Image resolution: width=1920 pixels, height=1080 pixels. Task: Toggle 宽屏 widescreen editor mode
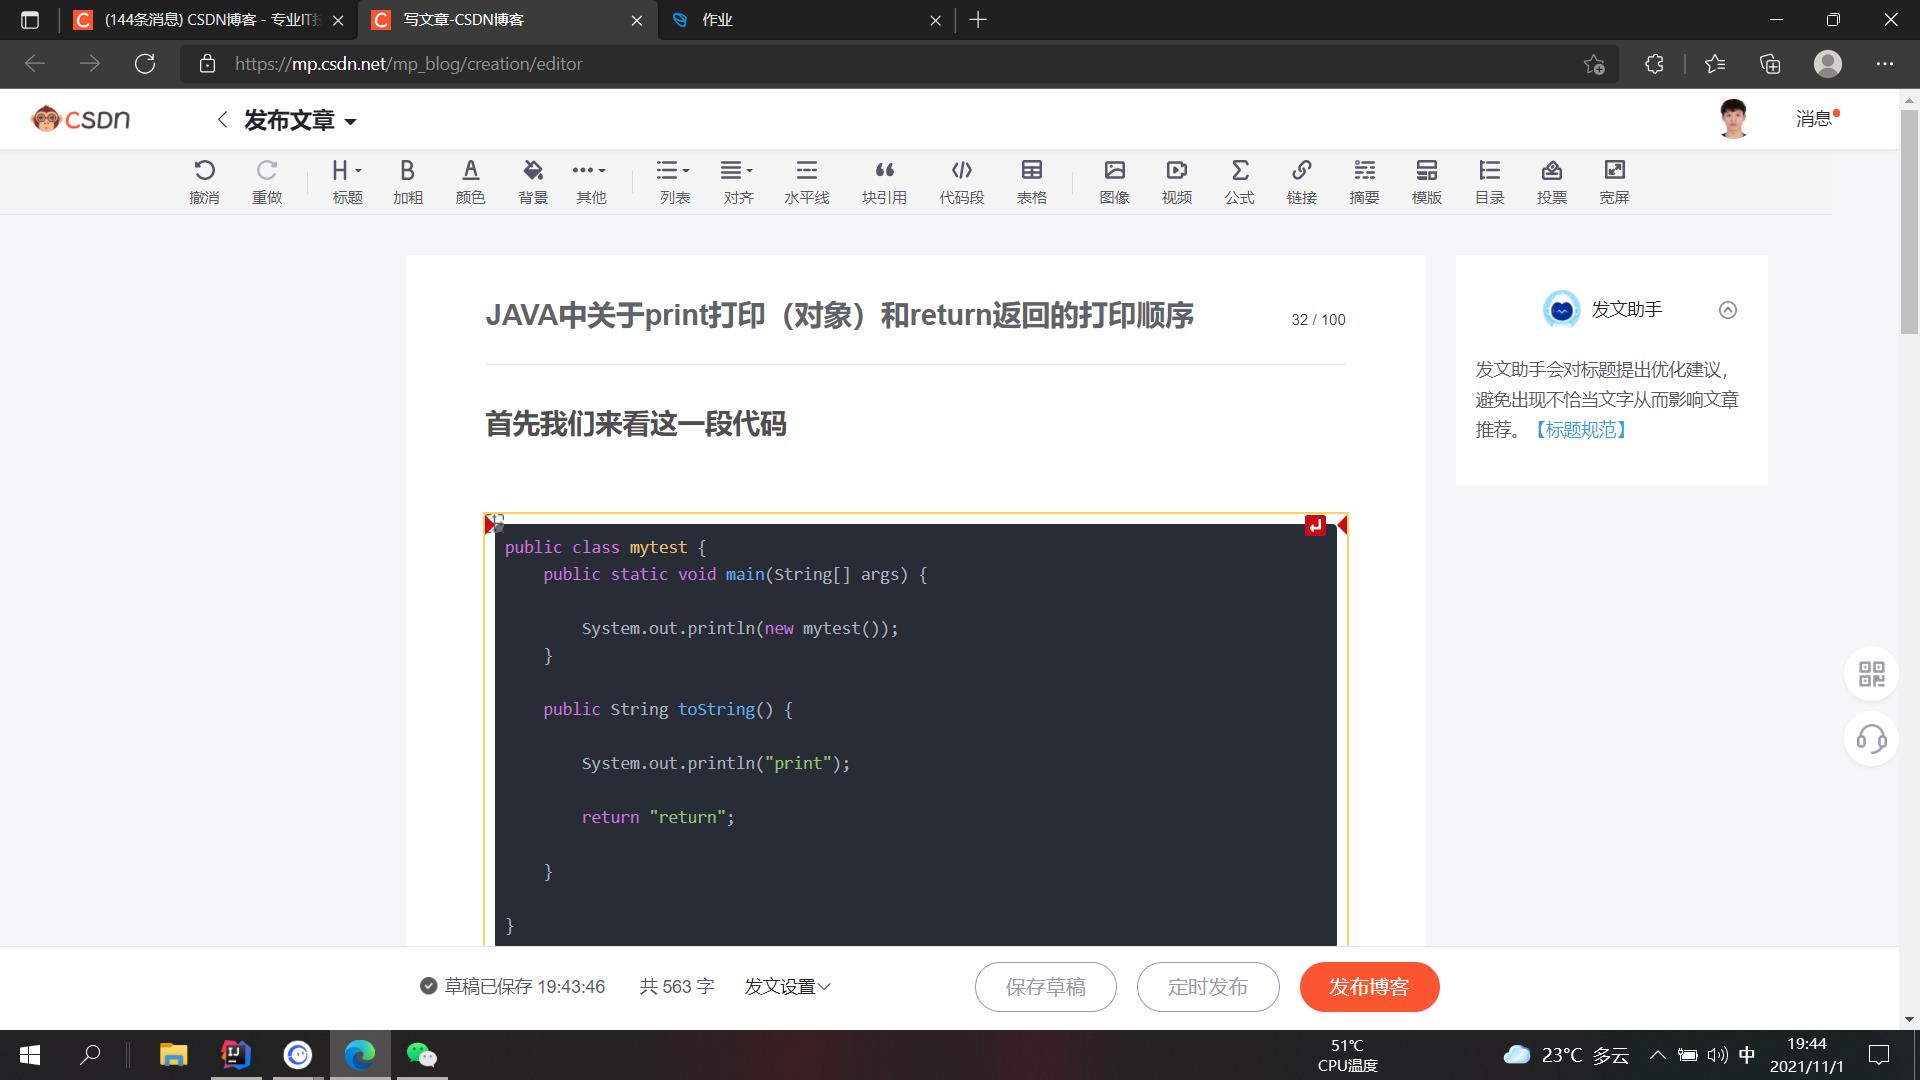(1614, 181)
